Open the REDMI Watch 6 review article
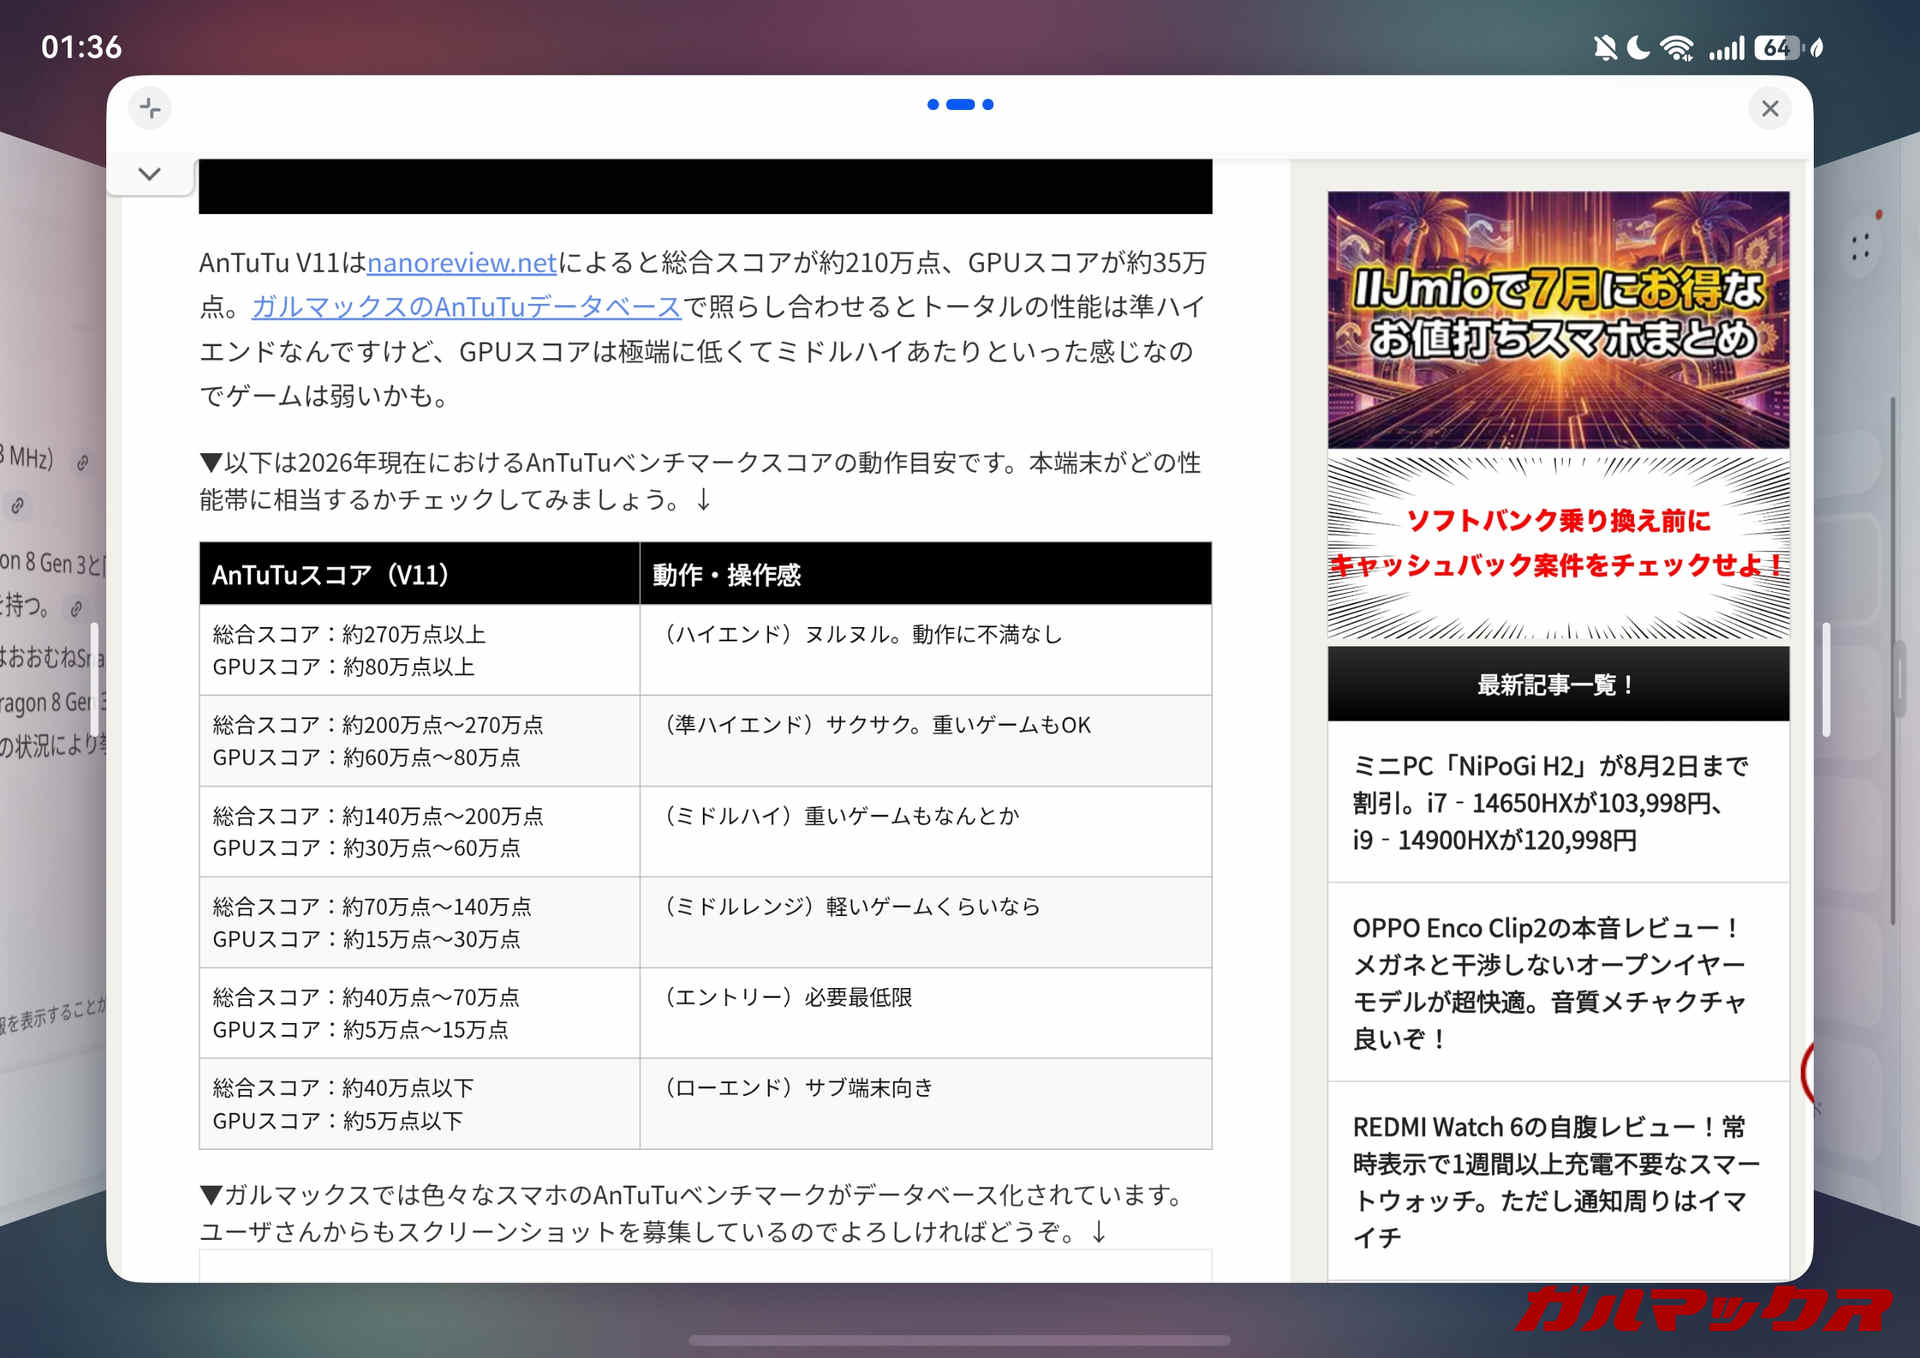The width and height of the screenshot is (1920, 1358). pos(1558,1181)
